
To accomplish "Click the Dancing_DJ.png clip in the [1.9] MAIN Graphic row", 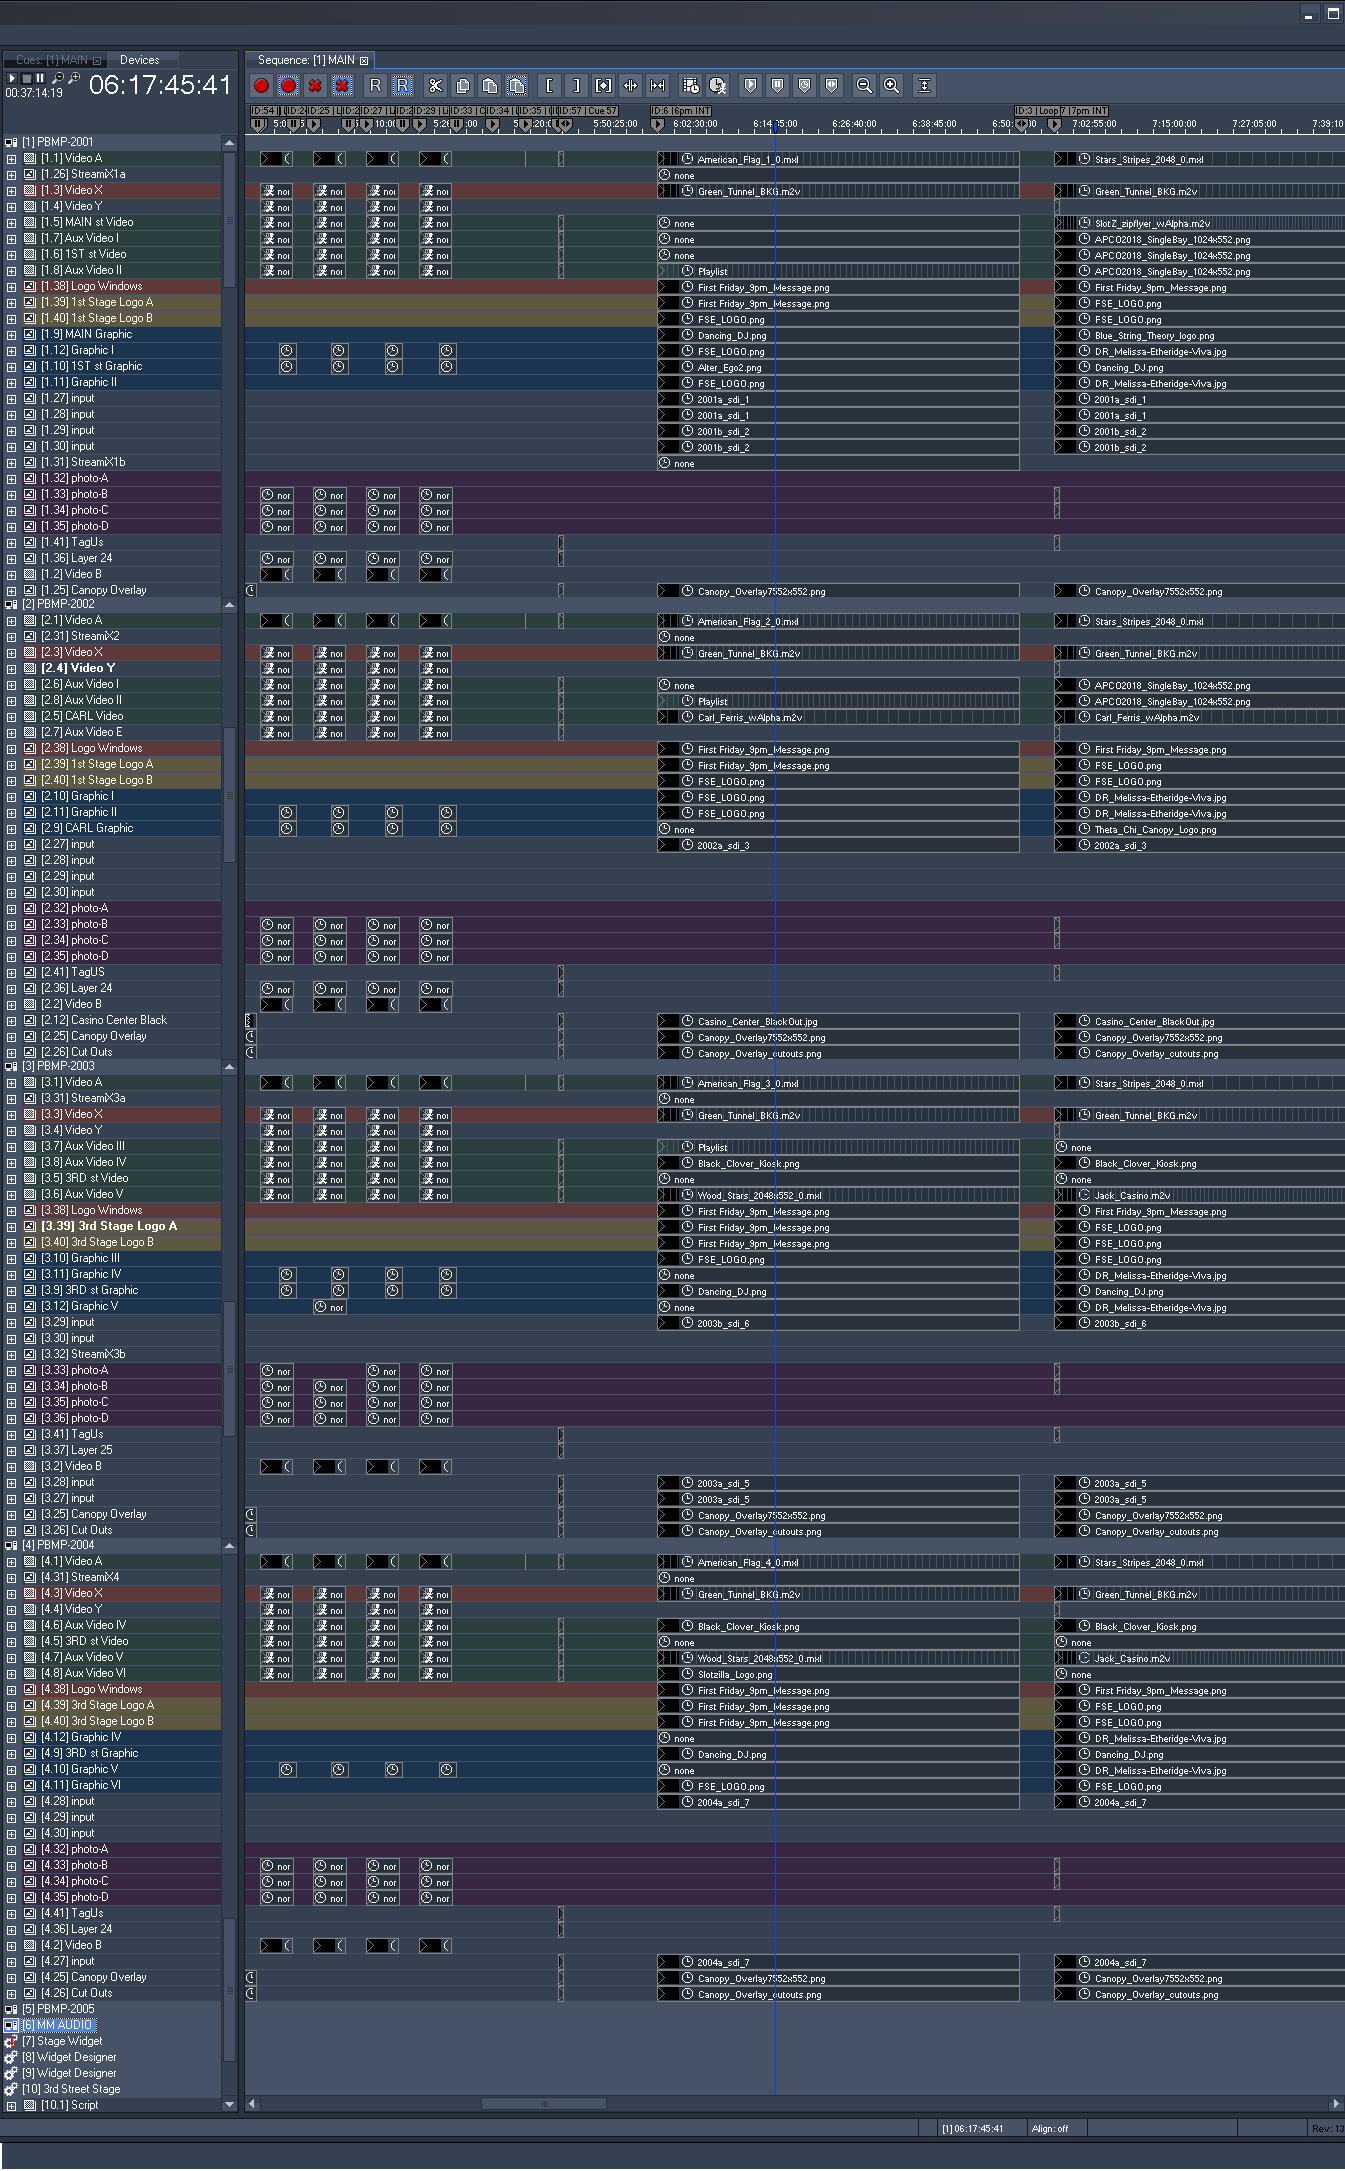I will click(x=732, y=336).
